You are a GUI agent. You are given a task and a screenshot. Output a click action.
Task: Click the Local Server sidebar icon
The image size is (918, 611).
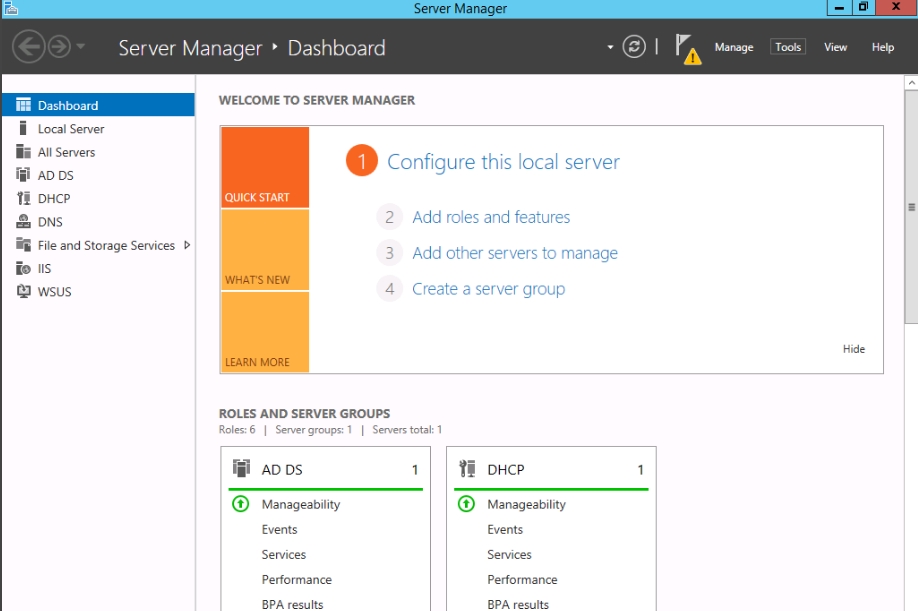coord(23,128)
